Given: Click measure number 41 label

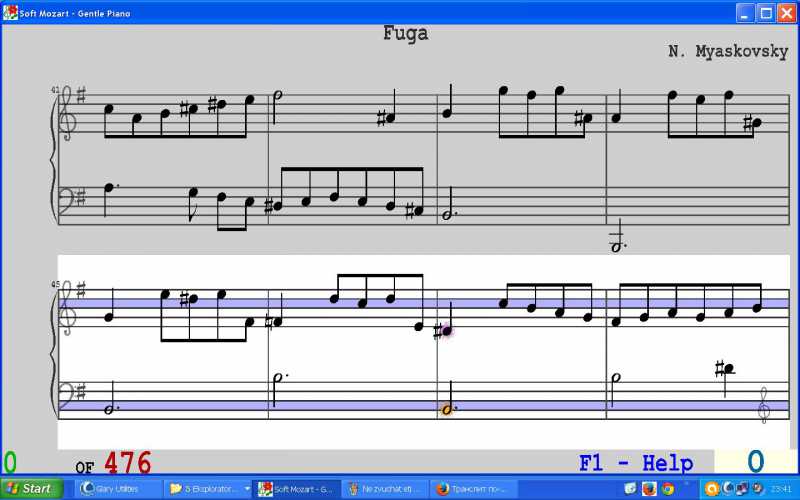Looking at the screenshot, I should [x=55, y=90].
